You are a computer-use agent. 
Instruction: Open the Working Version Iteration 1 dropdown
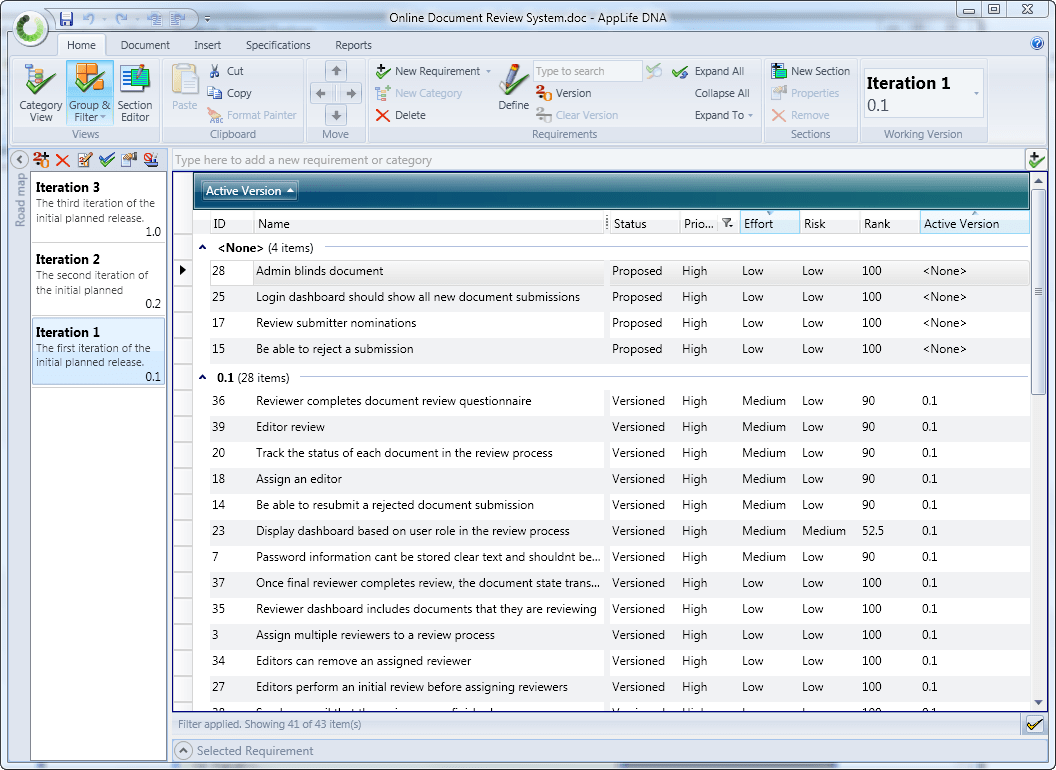[x=976, y=93]
